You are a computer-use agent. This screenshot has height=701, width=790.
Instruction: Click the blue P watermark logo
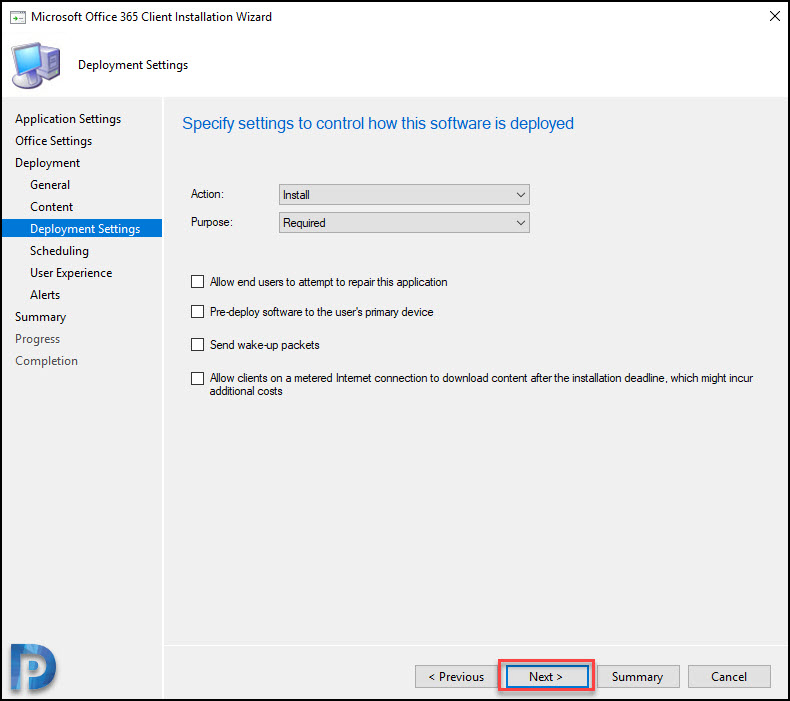tap(33, 667)
